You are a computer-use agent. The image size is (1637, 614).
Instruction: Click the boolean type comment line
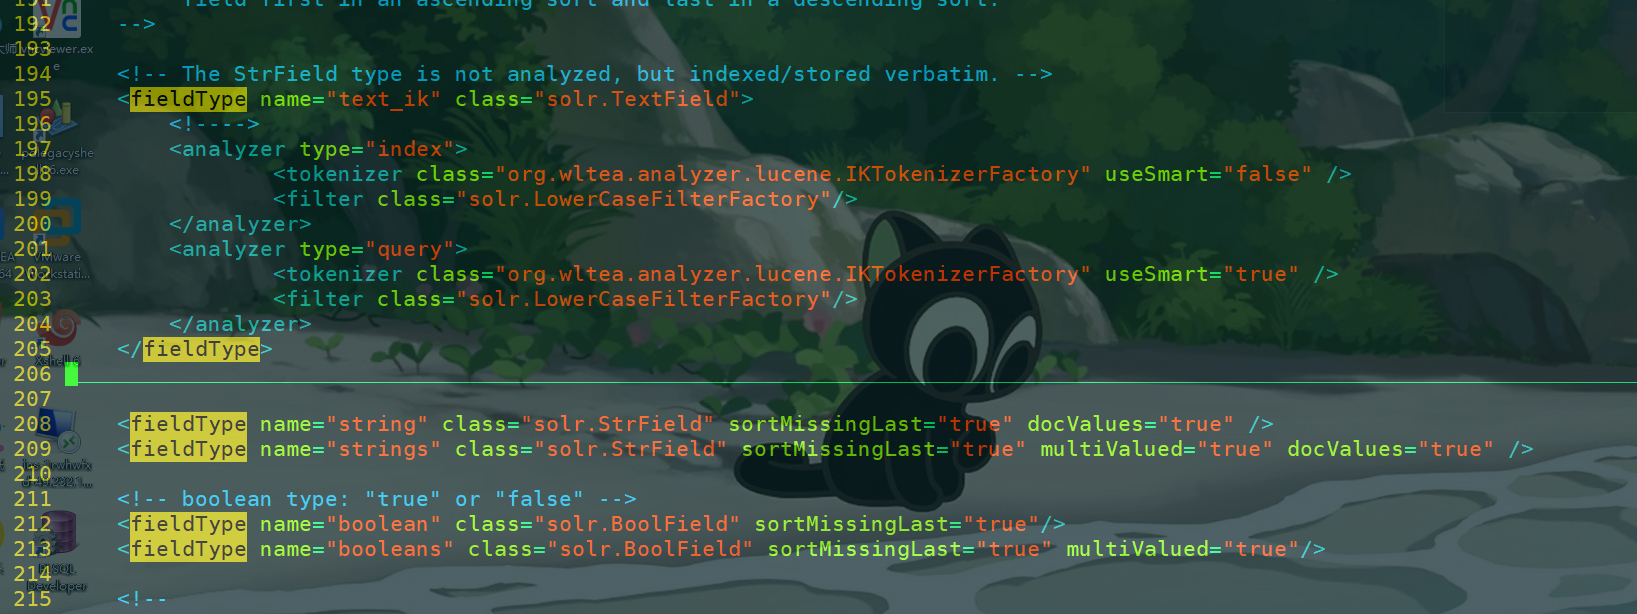click(377, 499)
